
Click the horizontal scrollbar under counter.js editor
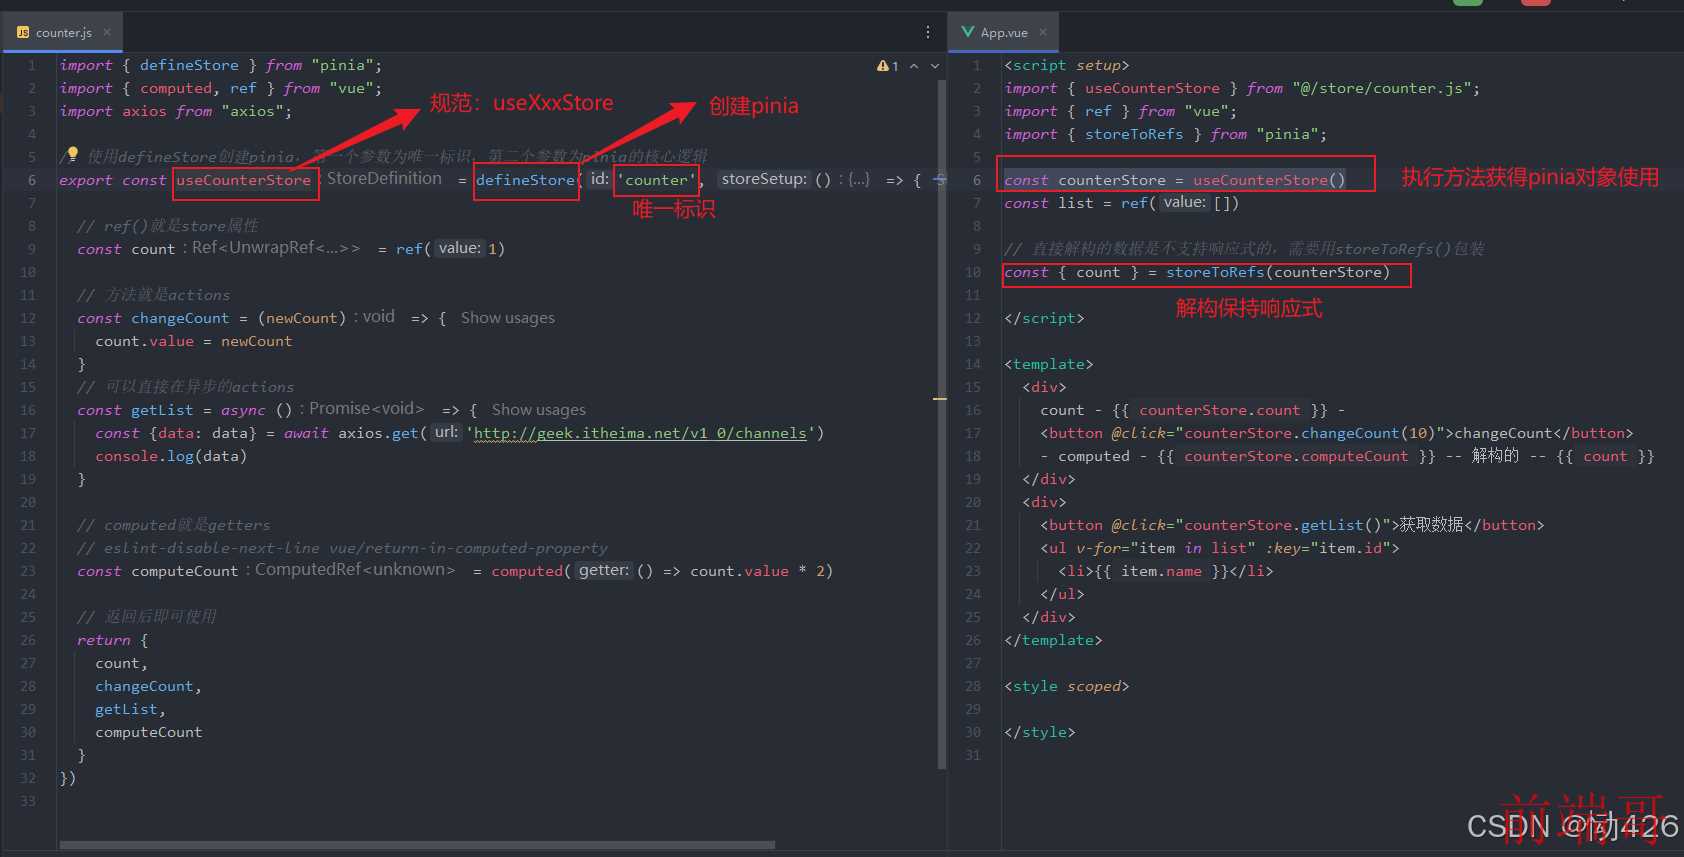coord(417,845)
